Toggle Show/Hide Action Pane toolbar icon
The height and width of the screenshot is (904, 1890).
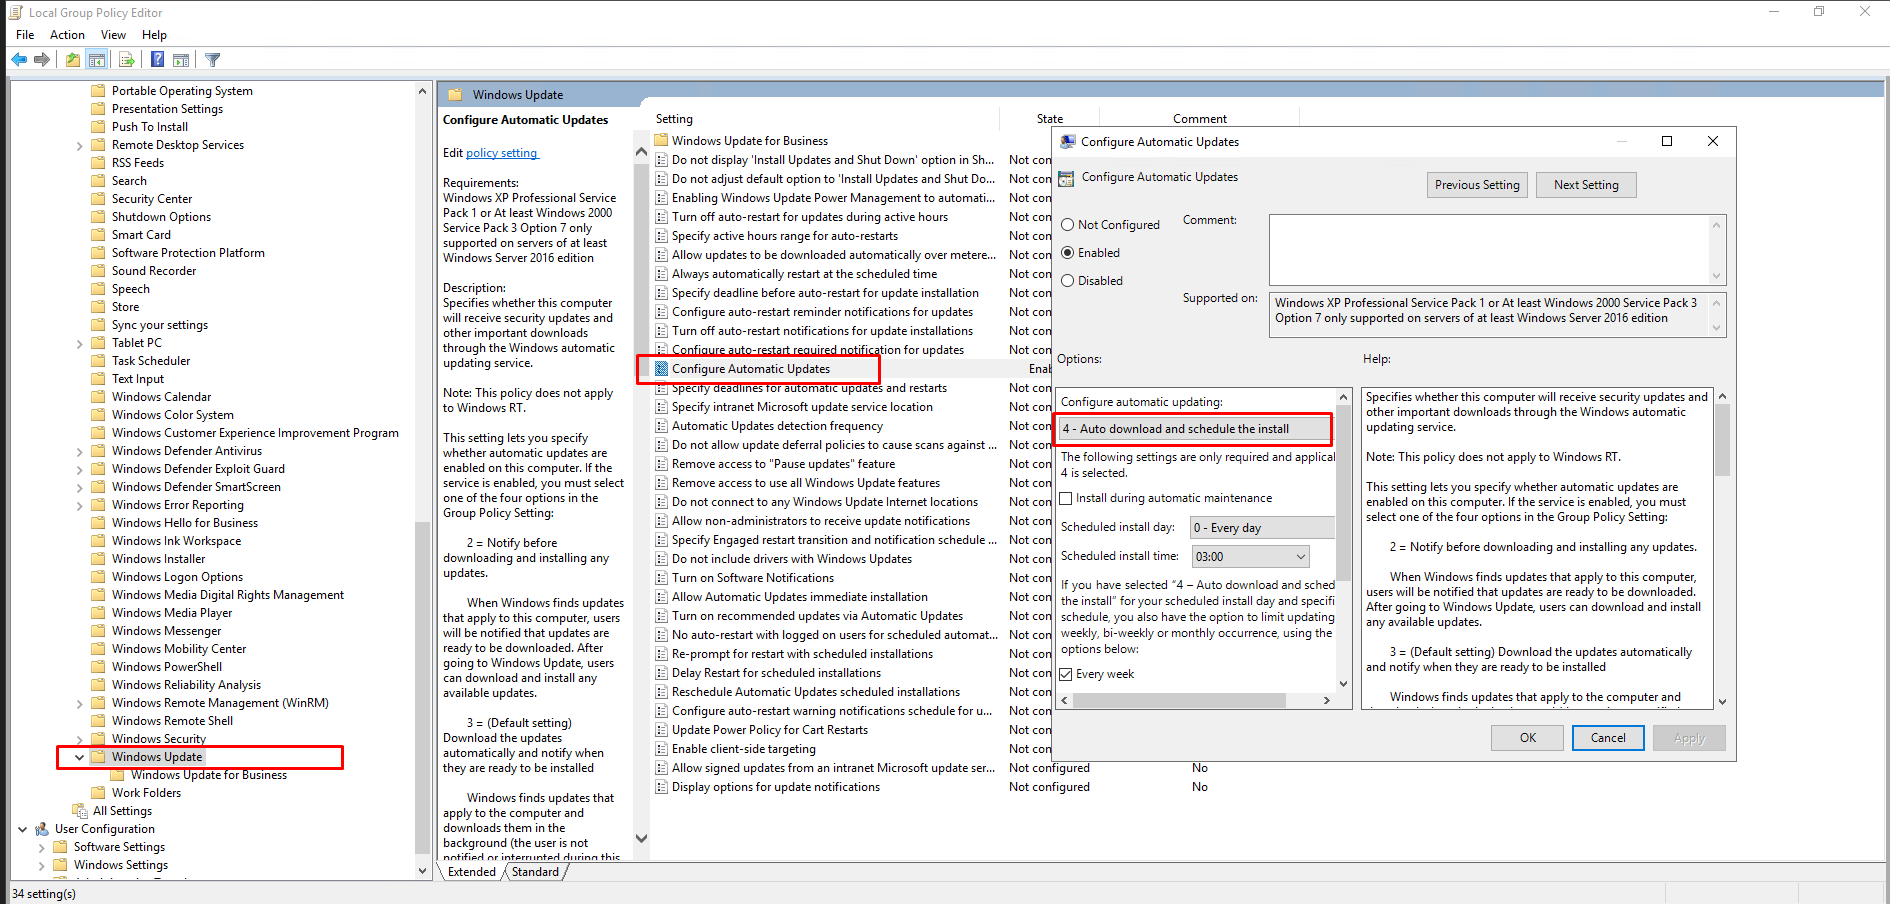coord(181,60)
